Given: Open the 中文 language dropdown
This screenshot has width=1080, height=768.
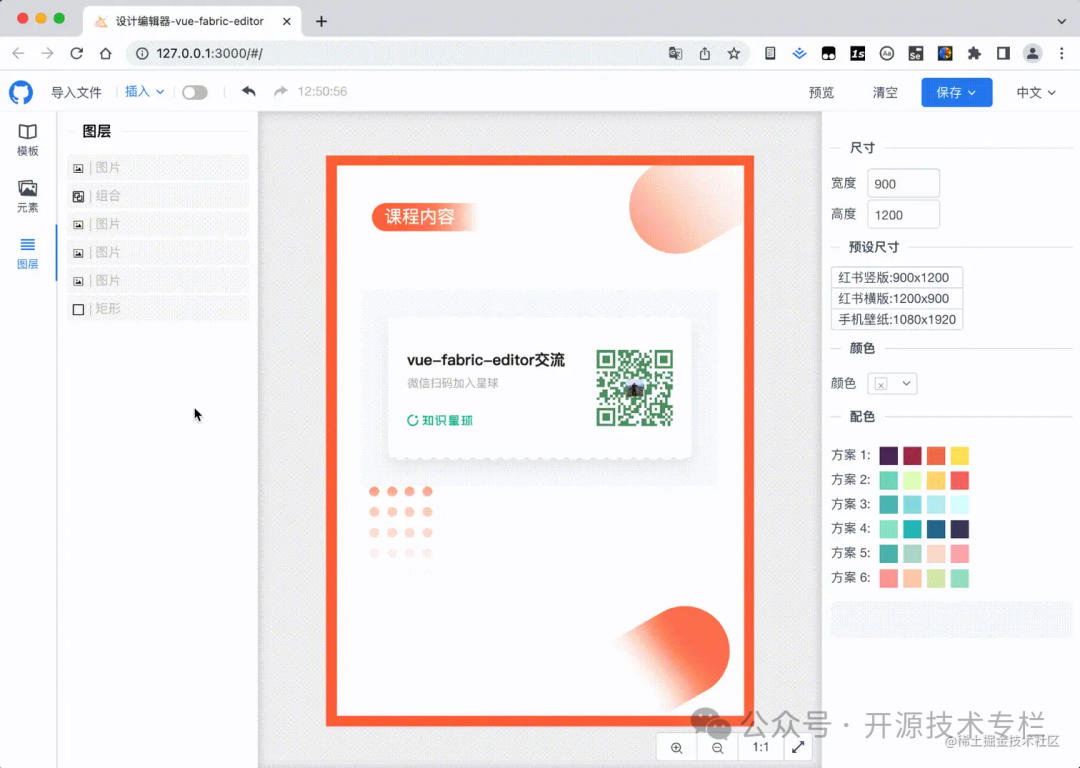Looking at the screenshot, I should [1036, 92].
